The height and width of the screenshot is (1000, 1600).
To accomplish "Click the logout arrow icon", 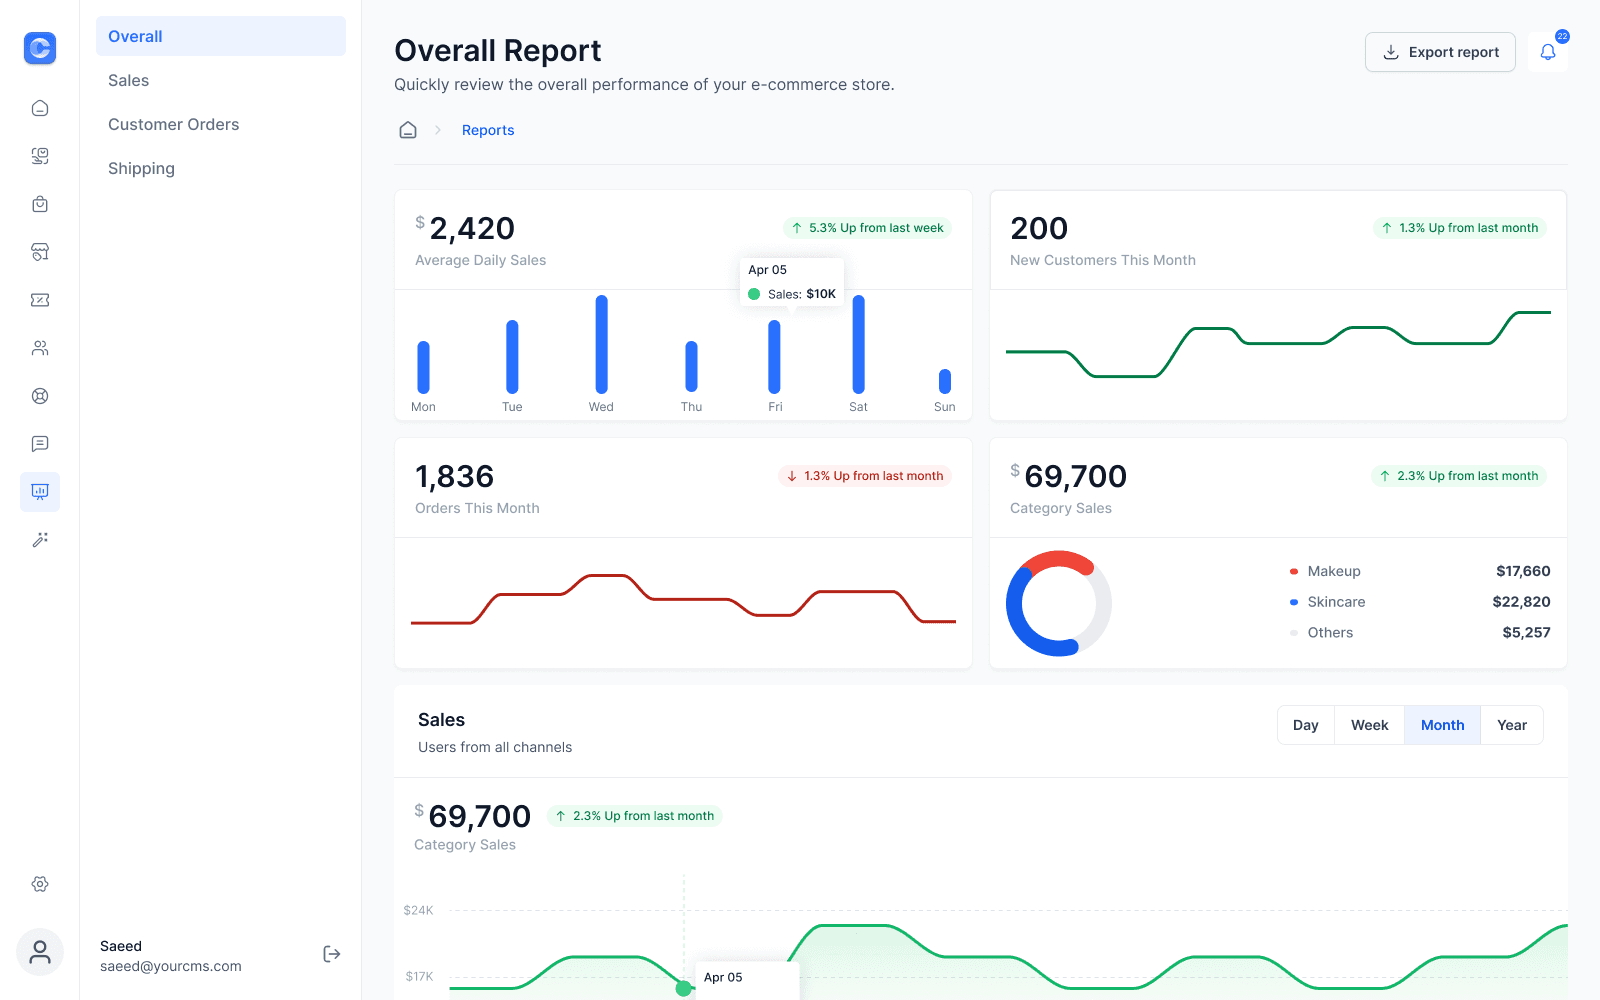I will click(x=332, y=954).
